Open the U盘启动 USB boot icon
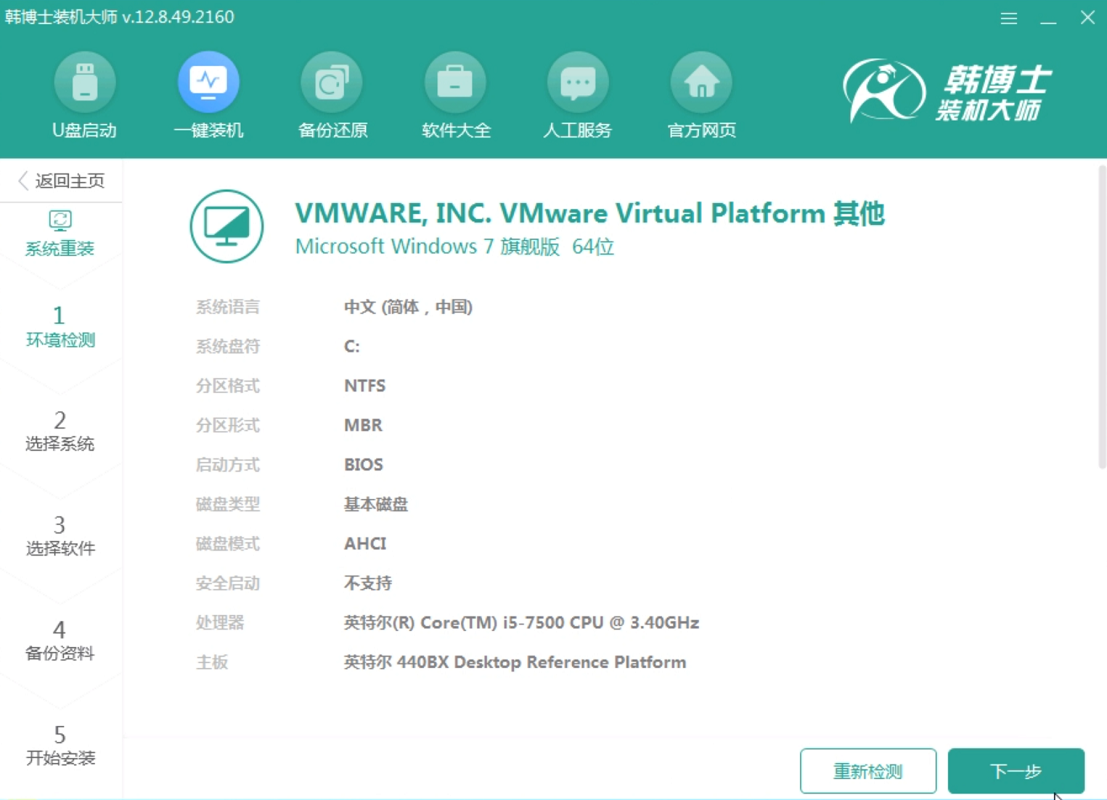Screen dimensions: 1107x800 [x=84, y=82]
